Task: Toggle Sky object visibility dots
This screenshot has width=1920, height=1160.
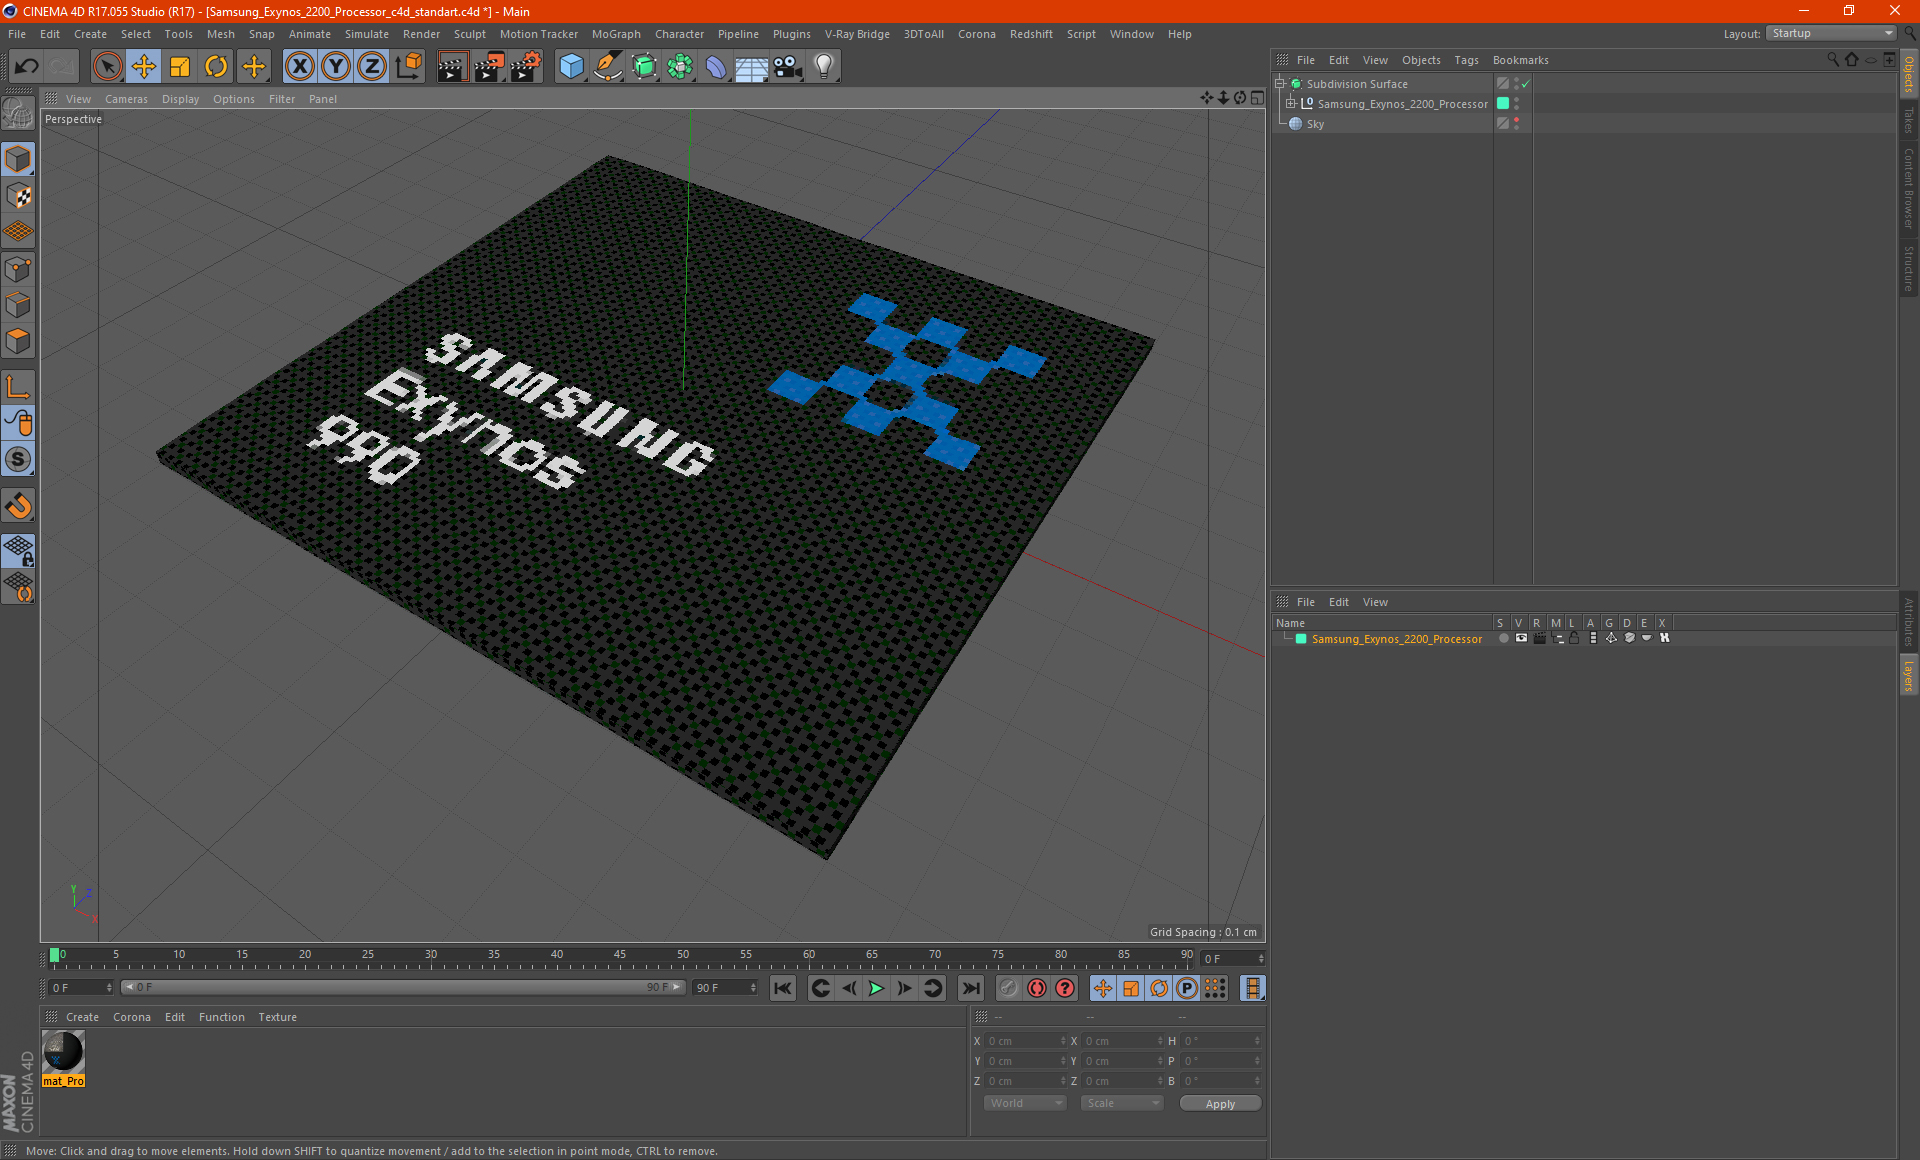Action: tap(1517, 124)
